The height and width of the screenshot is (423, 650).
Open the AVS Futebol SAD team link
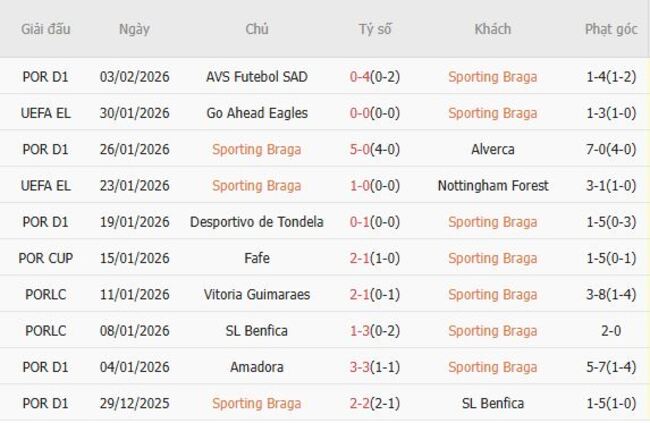(256, 77)
